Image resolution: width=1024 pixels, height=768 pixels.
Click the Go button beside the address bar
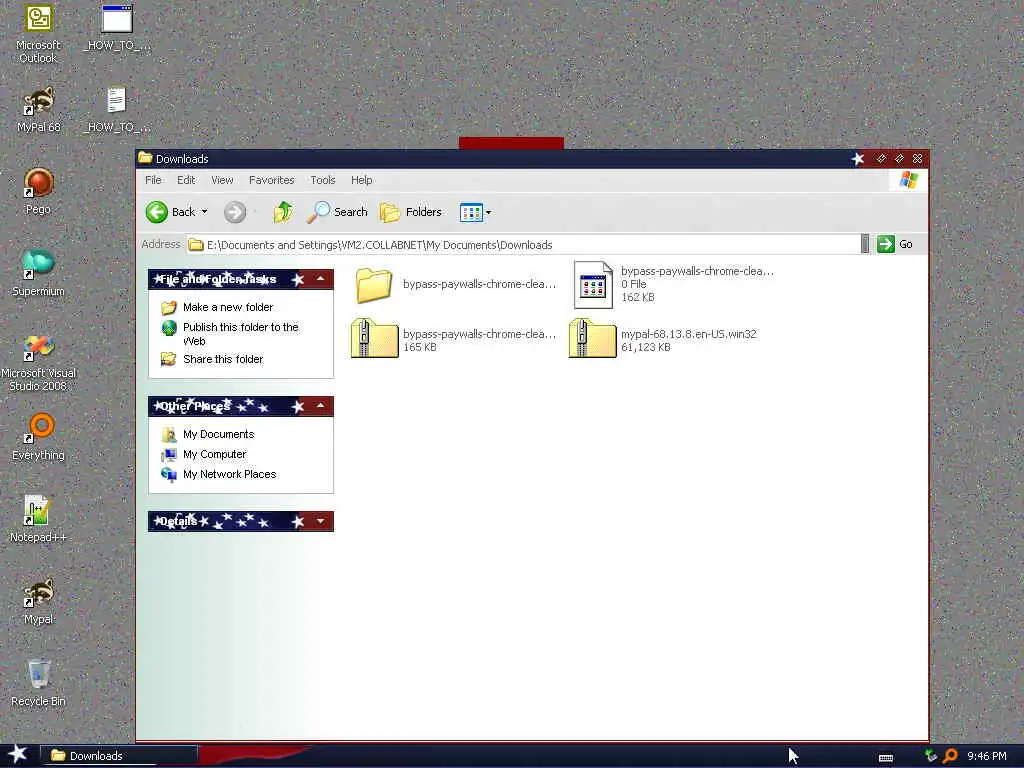point(895,244)
